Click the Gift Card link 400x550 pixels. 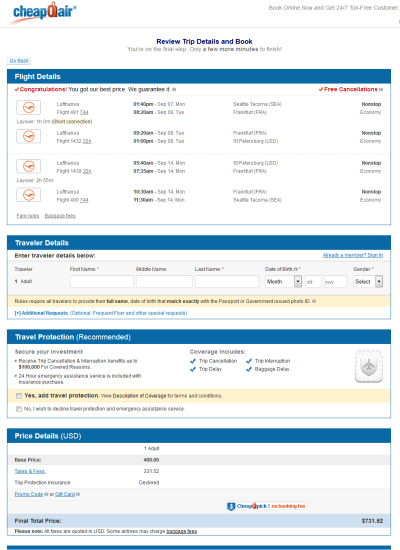point(65,494)
